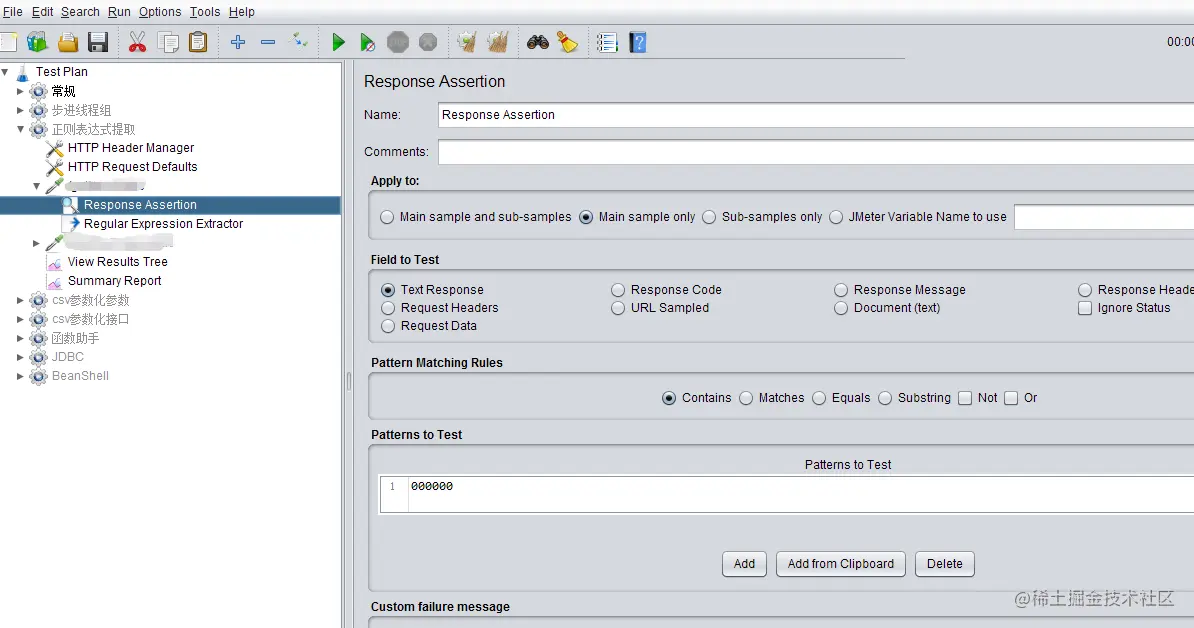This screenshot has height=628, width=1194.
Task: Click the HTTP Header Manager wrench icon
Action: click(54, 148)
